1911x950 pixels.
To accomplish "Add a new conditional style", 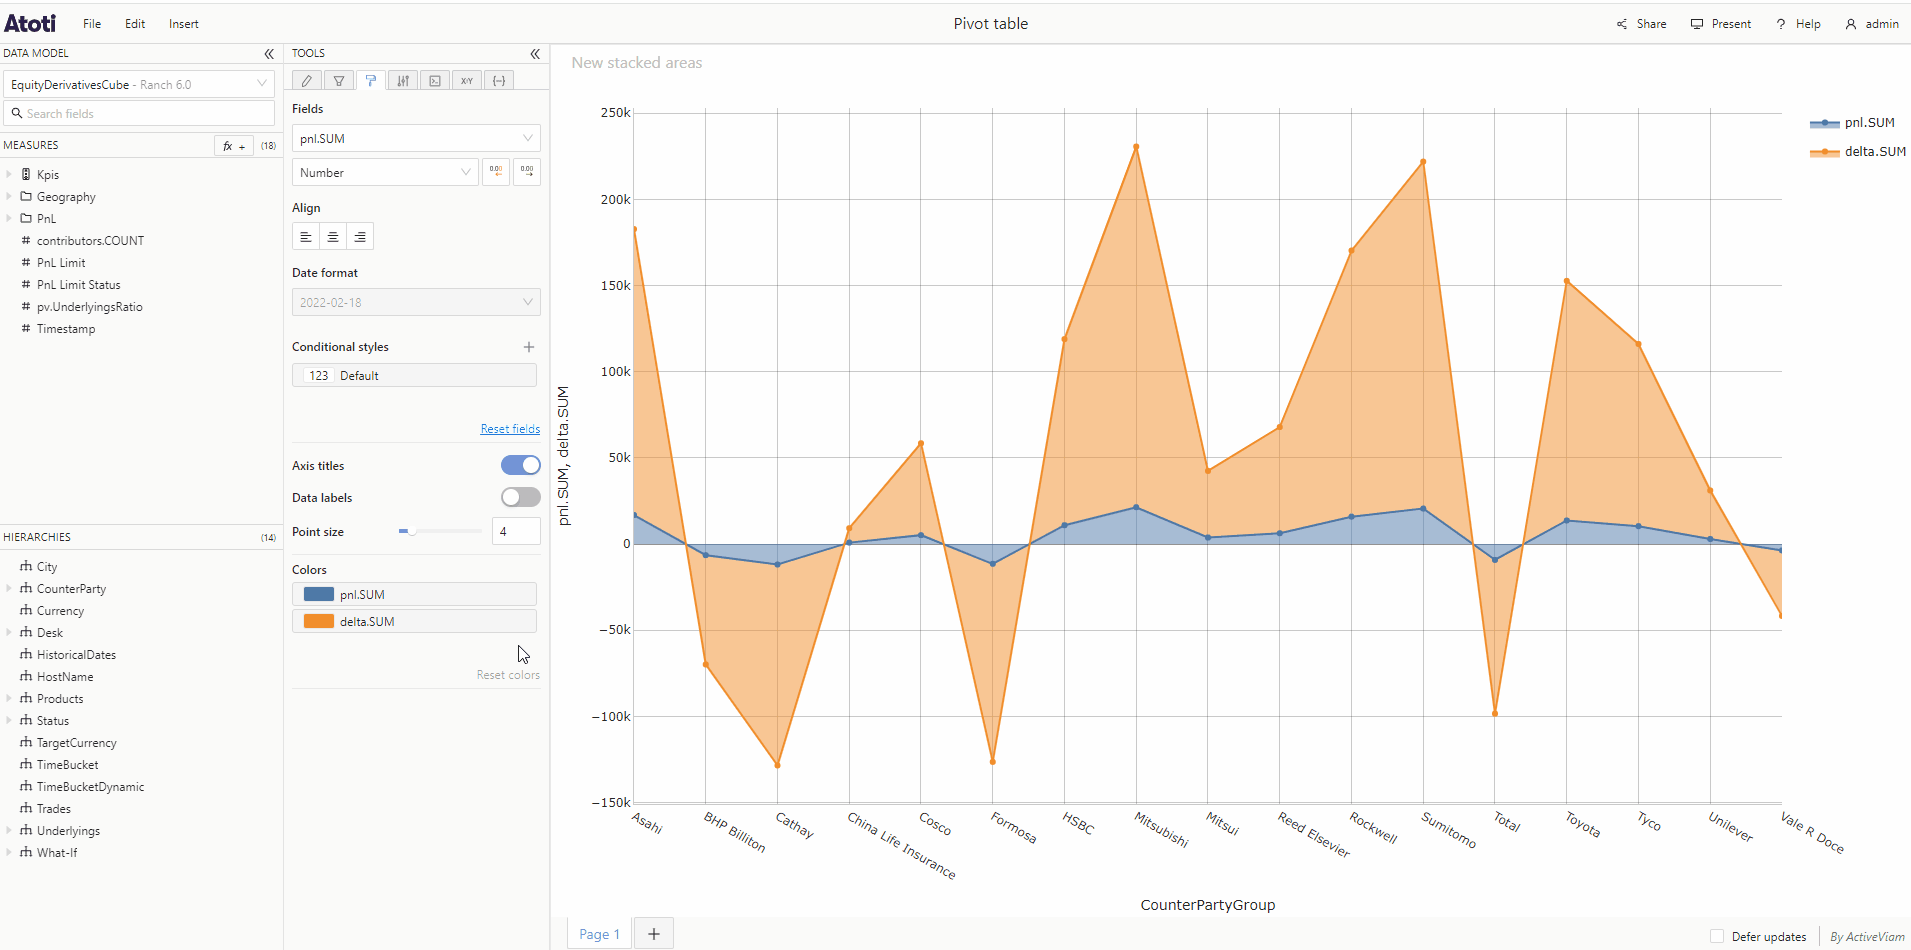I will [529, 347].
